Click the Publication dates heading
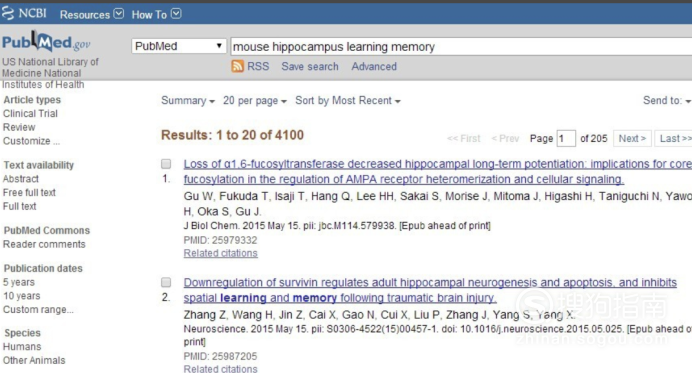 43,268
